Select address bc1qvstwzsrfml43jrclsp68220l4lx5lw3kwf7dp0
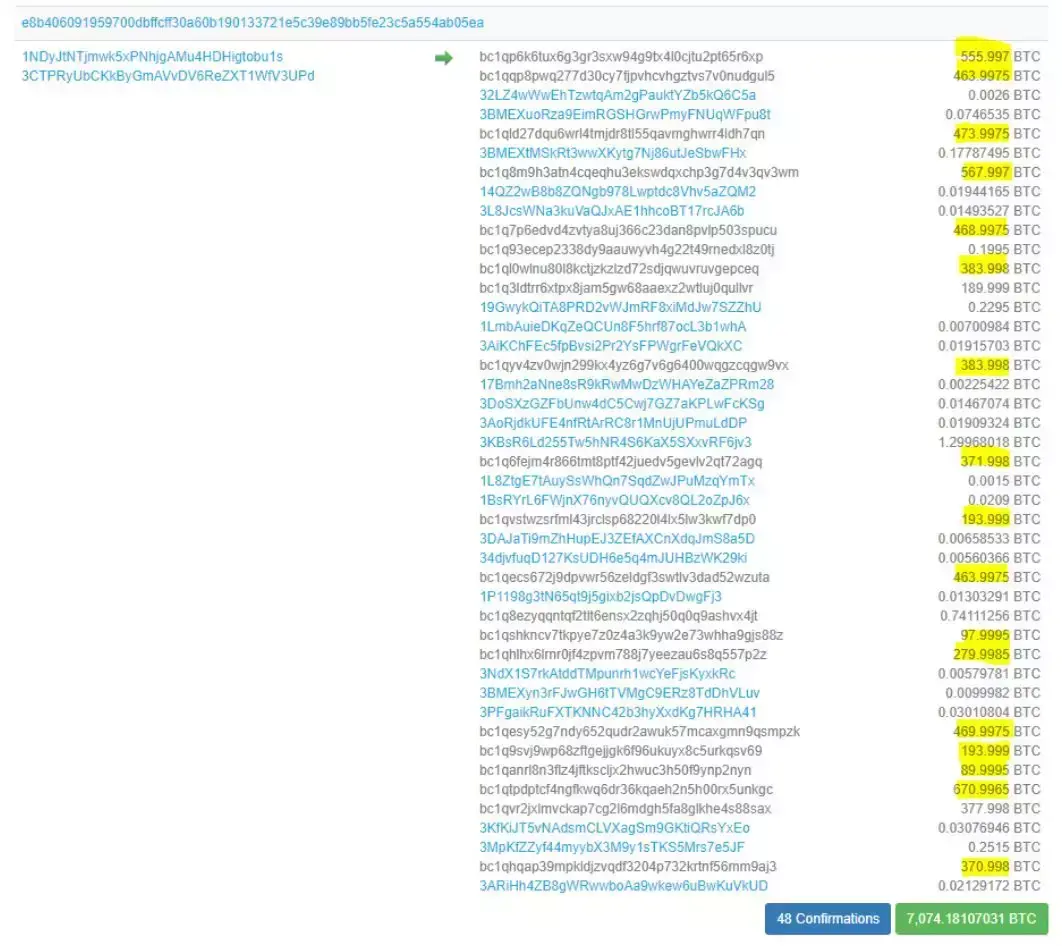This screenshot has height=946, width=1062. click(617, 519)
